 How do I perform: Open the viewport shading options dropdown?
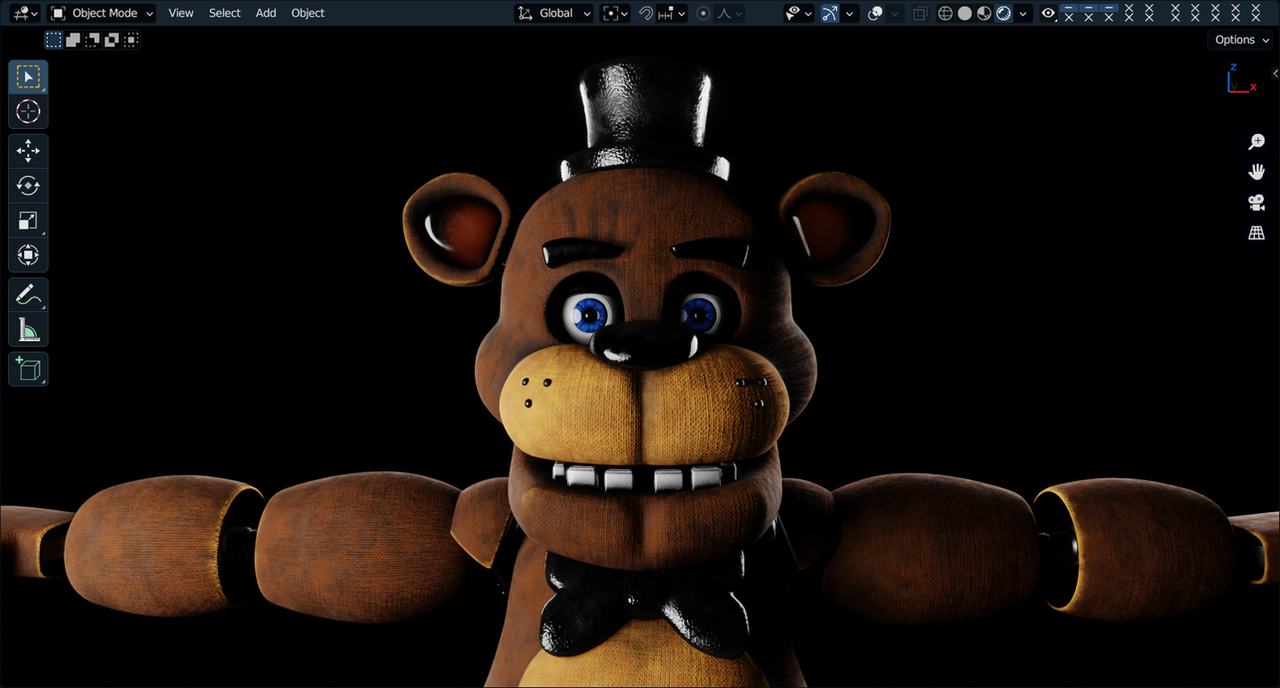pyautogui.click(x=1022, y=13)
